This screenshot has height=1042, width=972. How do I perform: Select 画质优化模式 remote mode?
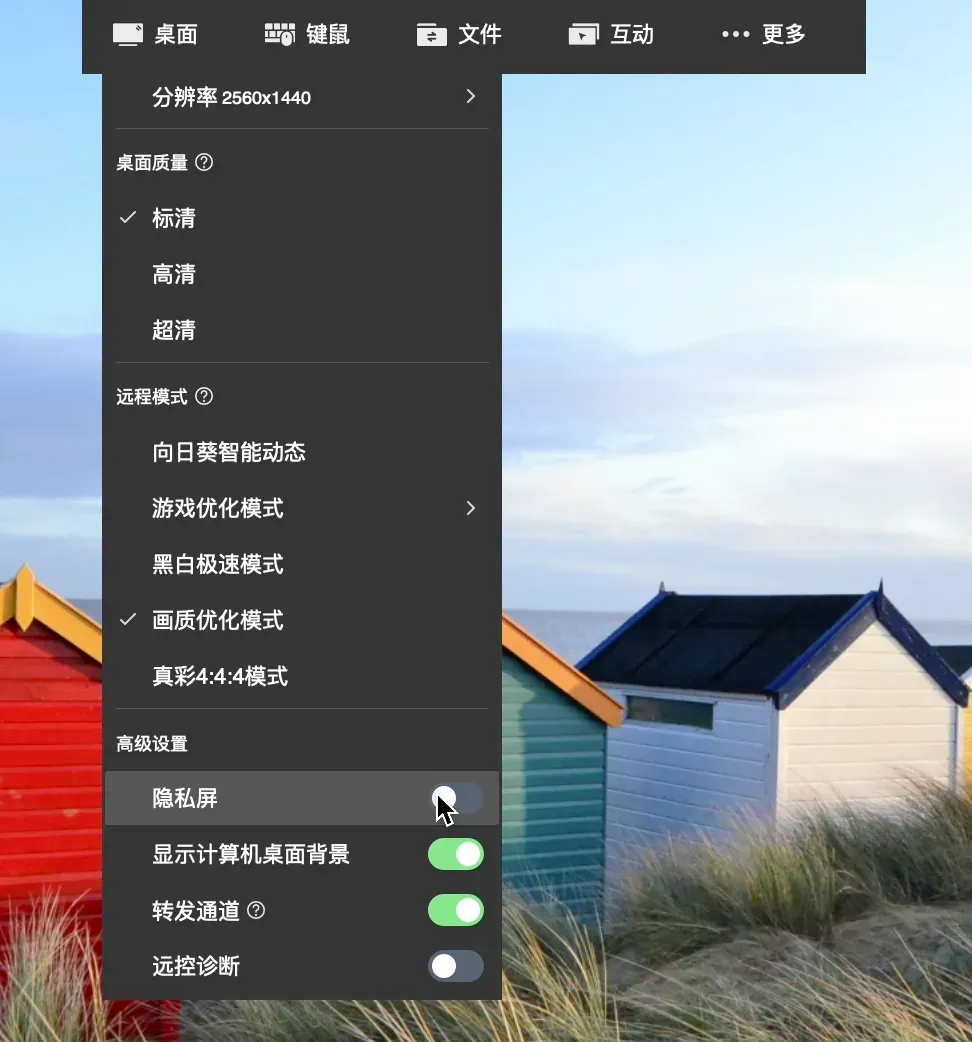[x=302, y=620]
